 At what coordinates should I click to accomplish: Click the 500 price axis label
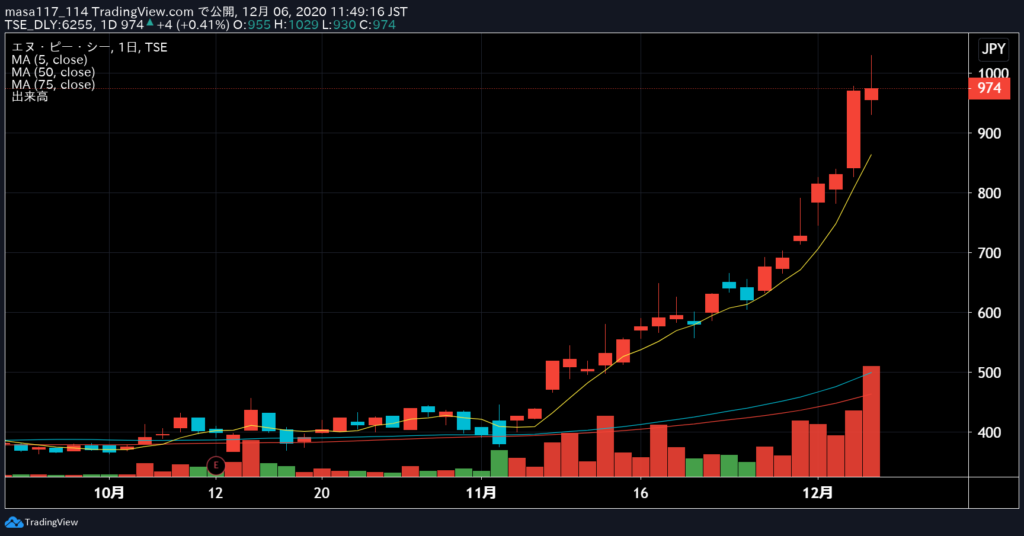click(x=989, y=373)
